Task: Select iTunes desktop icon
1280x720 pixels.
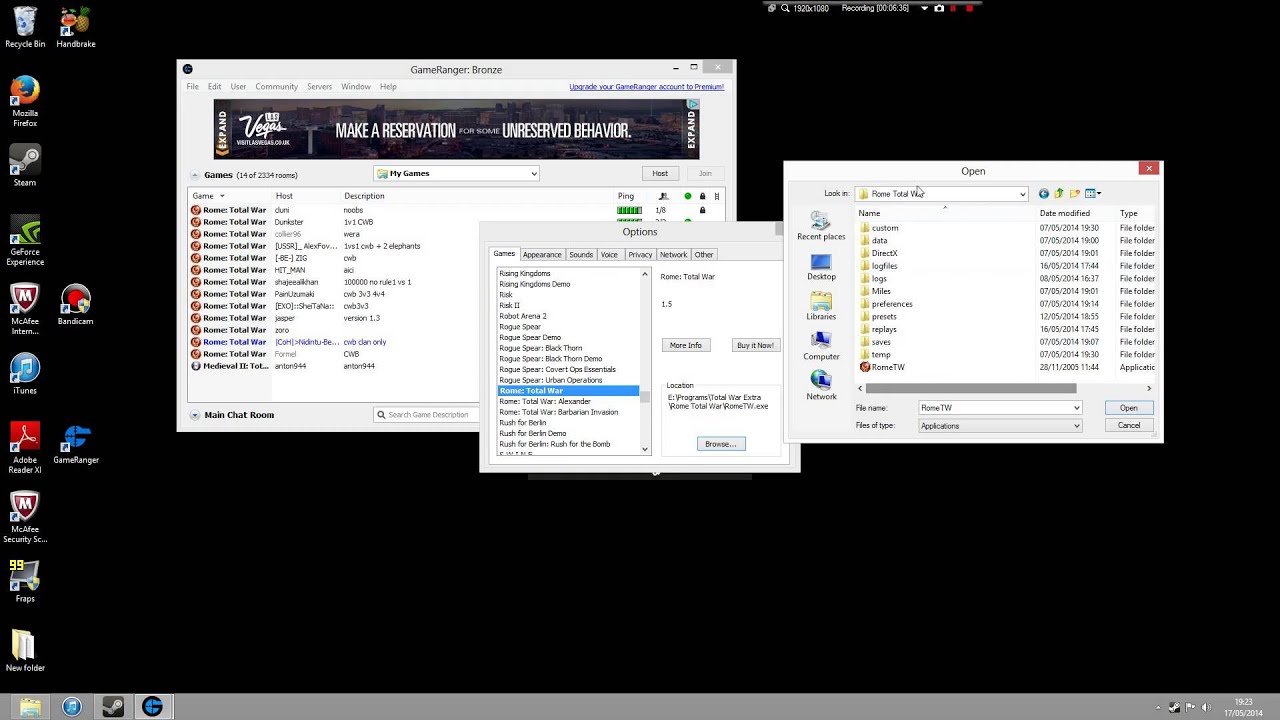Action: pyautogui.click(x=25, y=375)
